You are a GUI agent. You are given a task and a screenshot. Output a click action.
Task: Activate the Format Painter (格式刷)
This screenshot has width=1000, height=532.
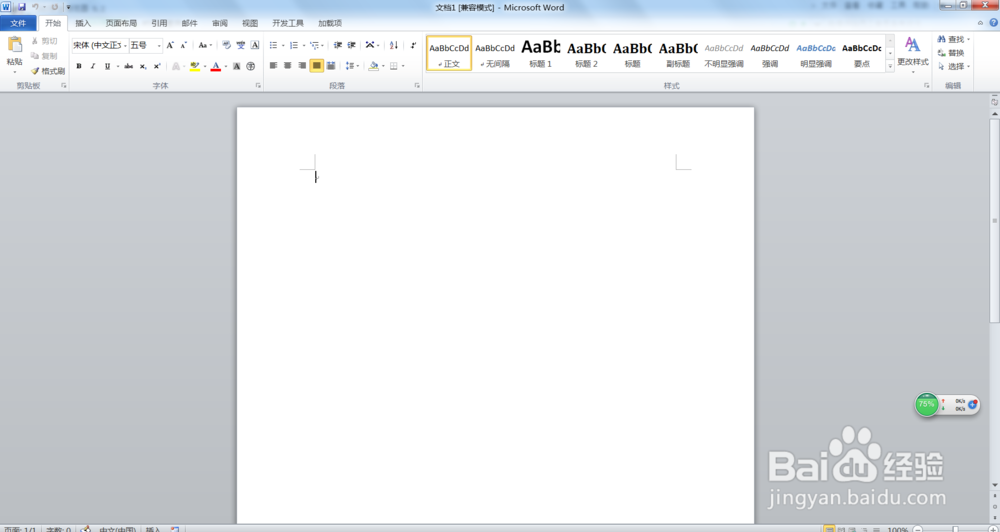48,71
